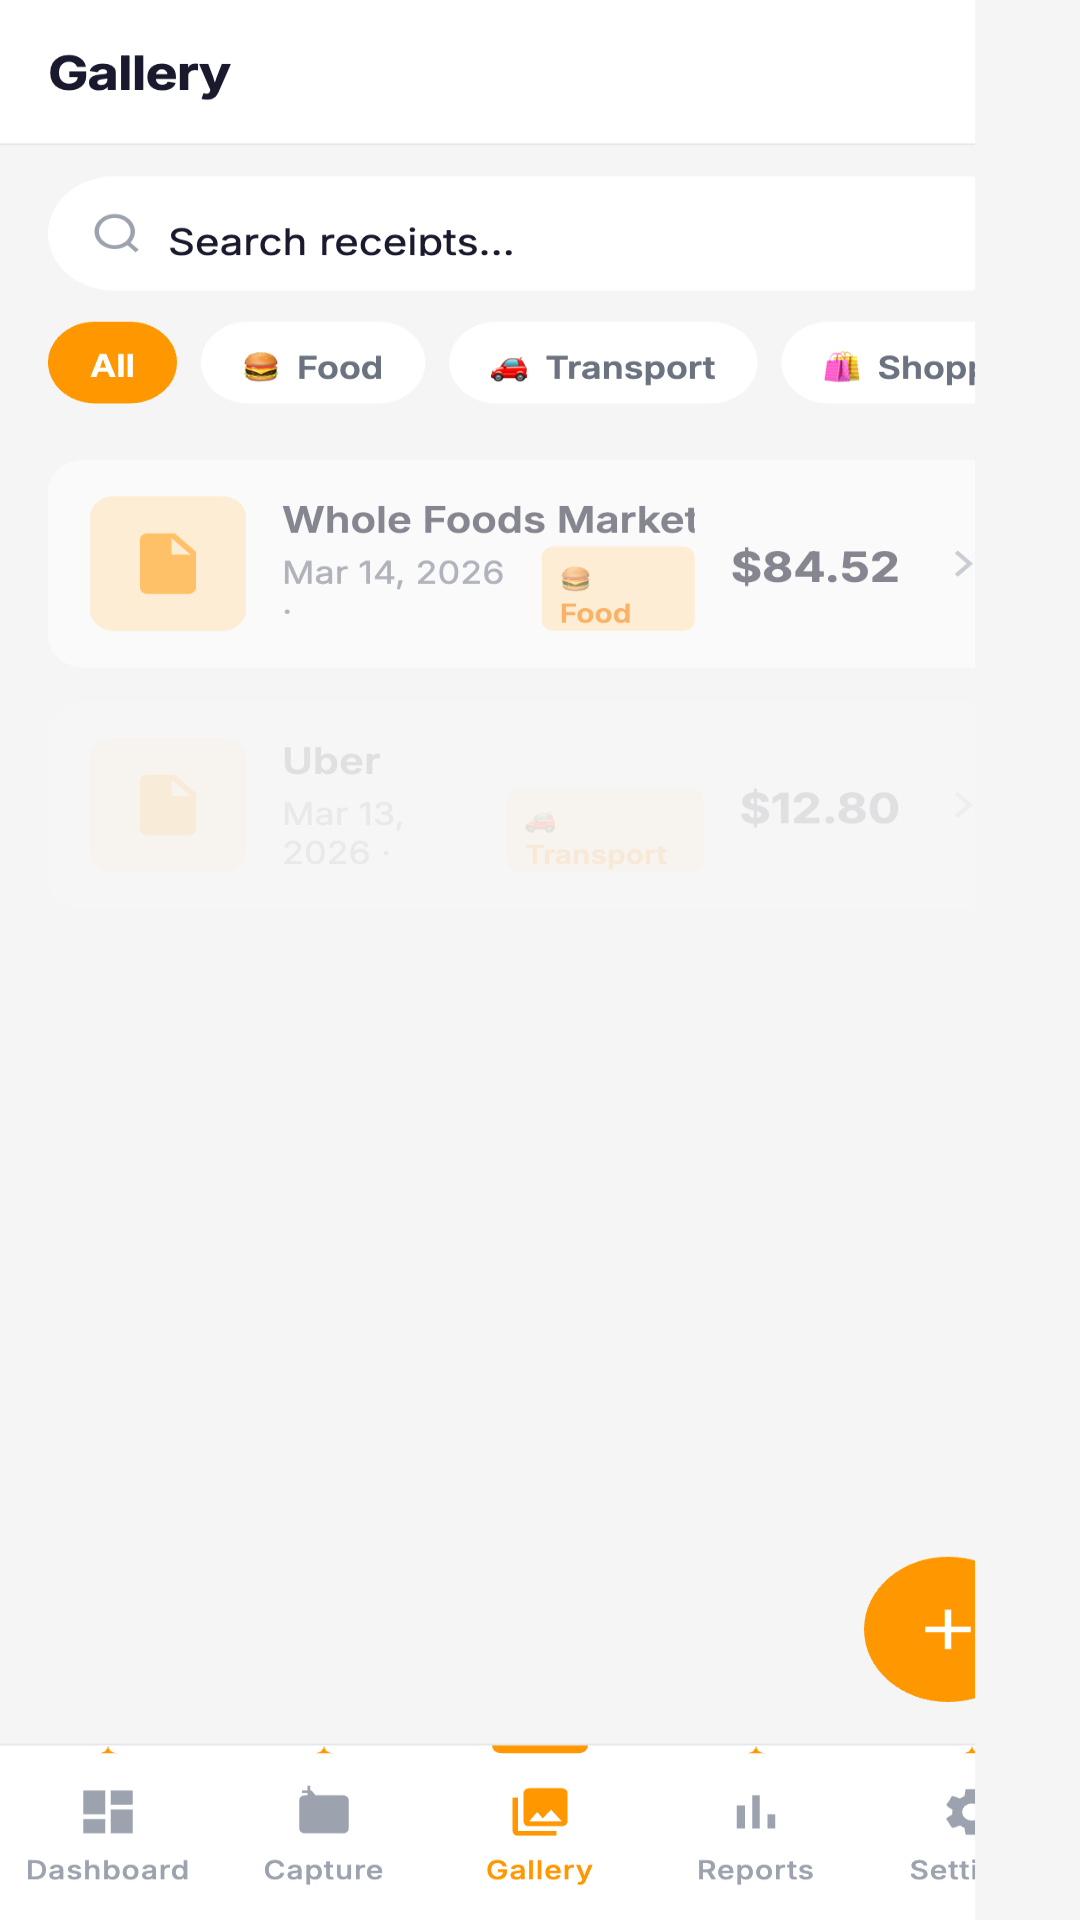Select the Gallery tab icon
The height and width of the screenshot is (1920, 1080).
540,1812
